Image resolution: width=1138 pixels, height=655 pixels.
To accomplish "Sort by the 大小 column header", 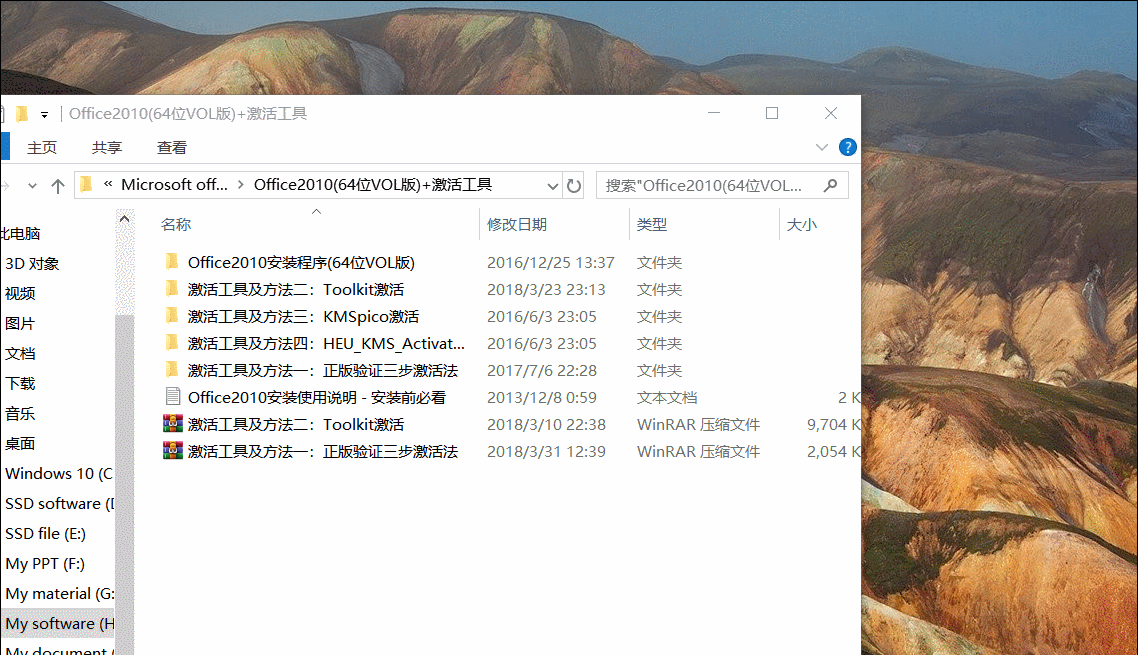I will pyautogui.click(x=802, y=224).
